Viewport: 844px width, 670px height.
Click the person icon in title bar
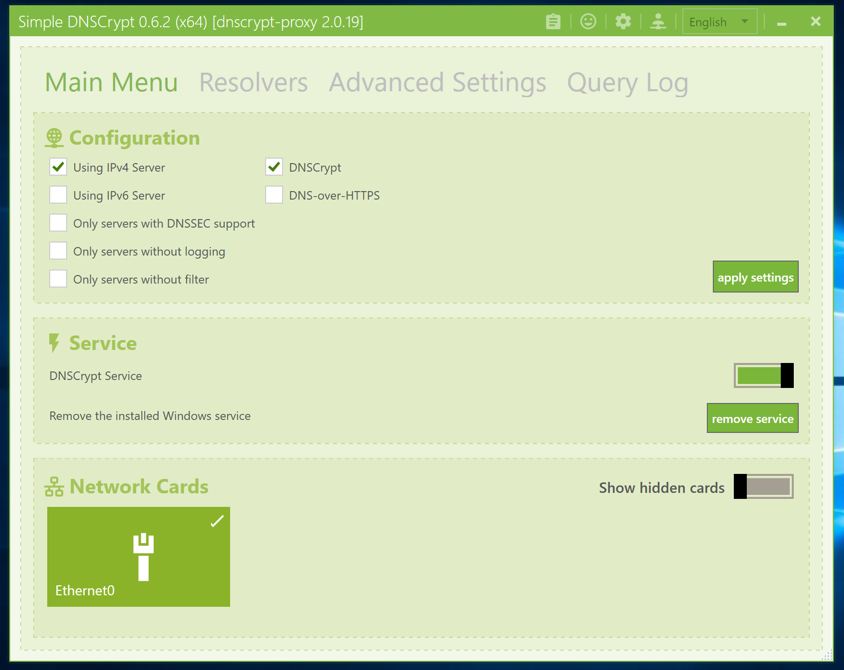click(x=658, y=22)
